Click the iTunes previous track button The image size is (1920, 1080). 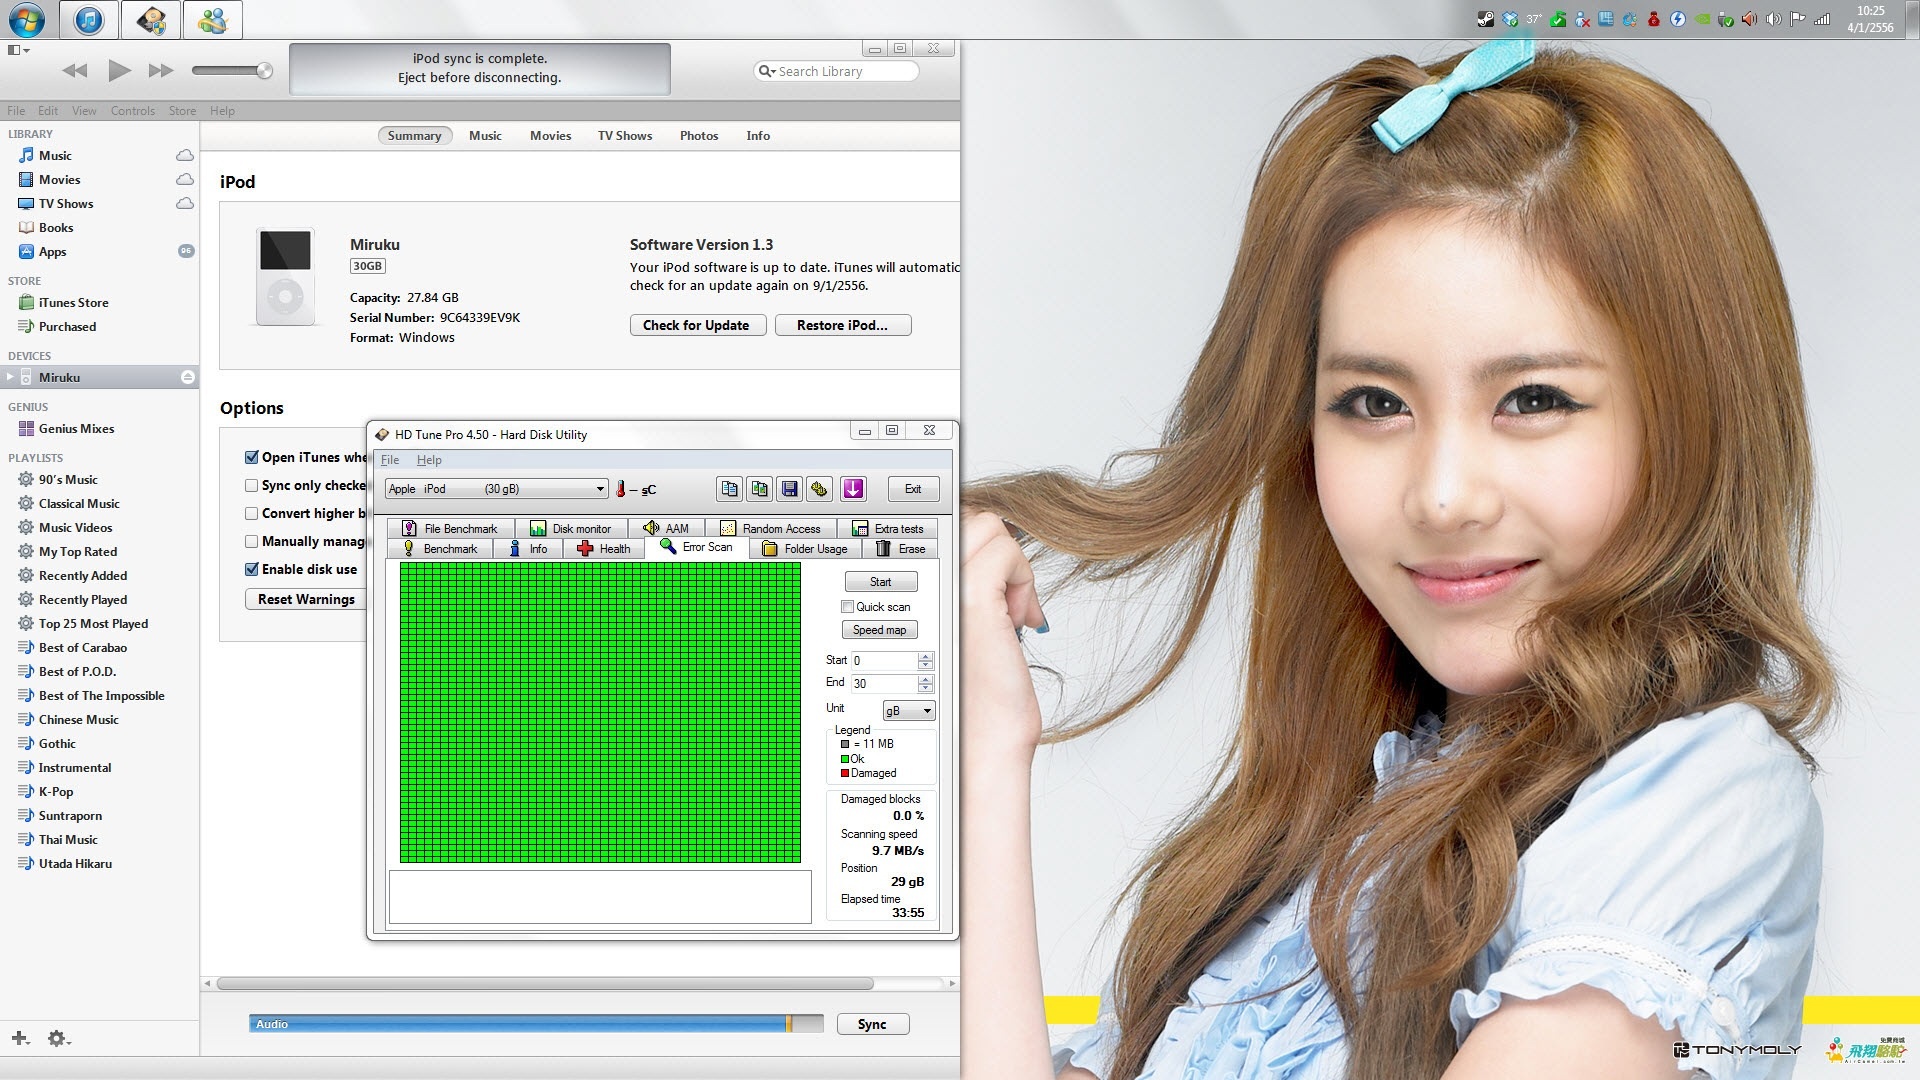pyautogui.click(x=75, y=71)
